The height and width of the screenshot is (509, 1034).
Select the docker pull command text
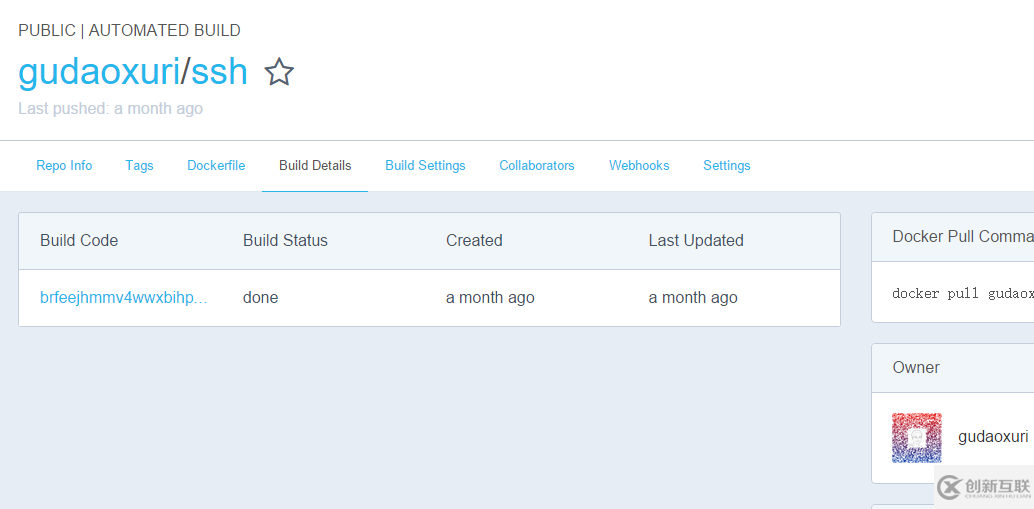pos(963,293)
